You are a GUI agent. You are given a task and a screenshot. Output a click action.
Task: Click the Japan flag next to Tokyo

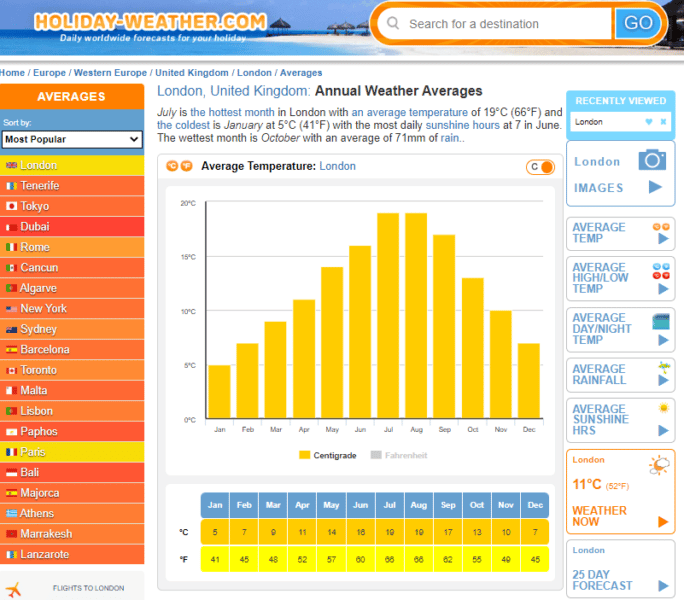coord(11,206)
